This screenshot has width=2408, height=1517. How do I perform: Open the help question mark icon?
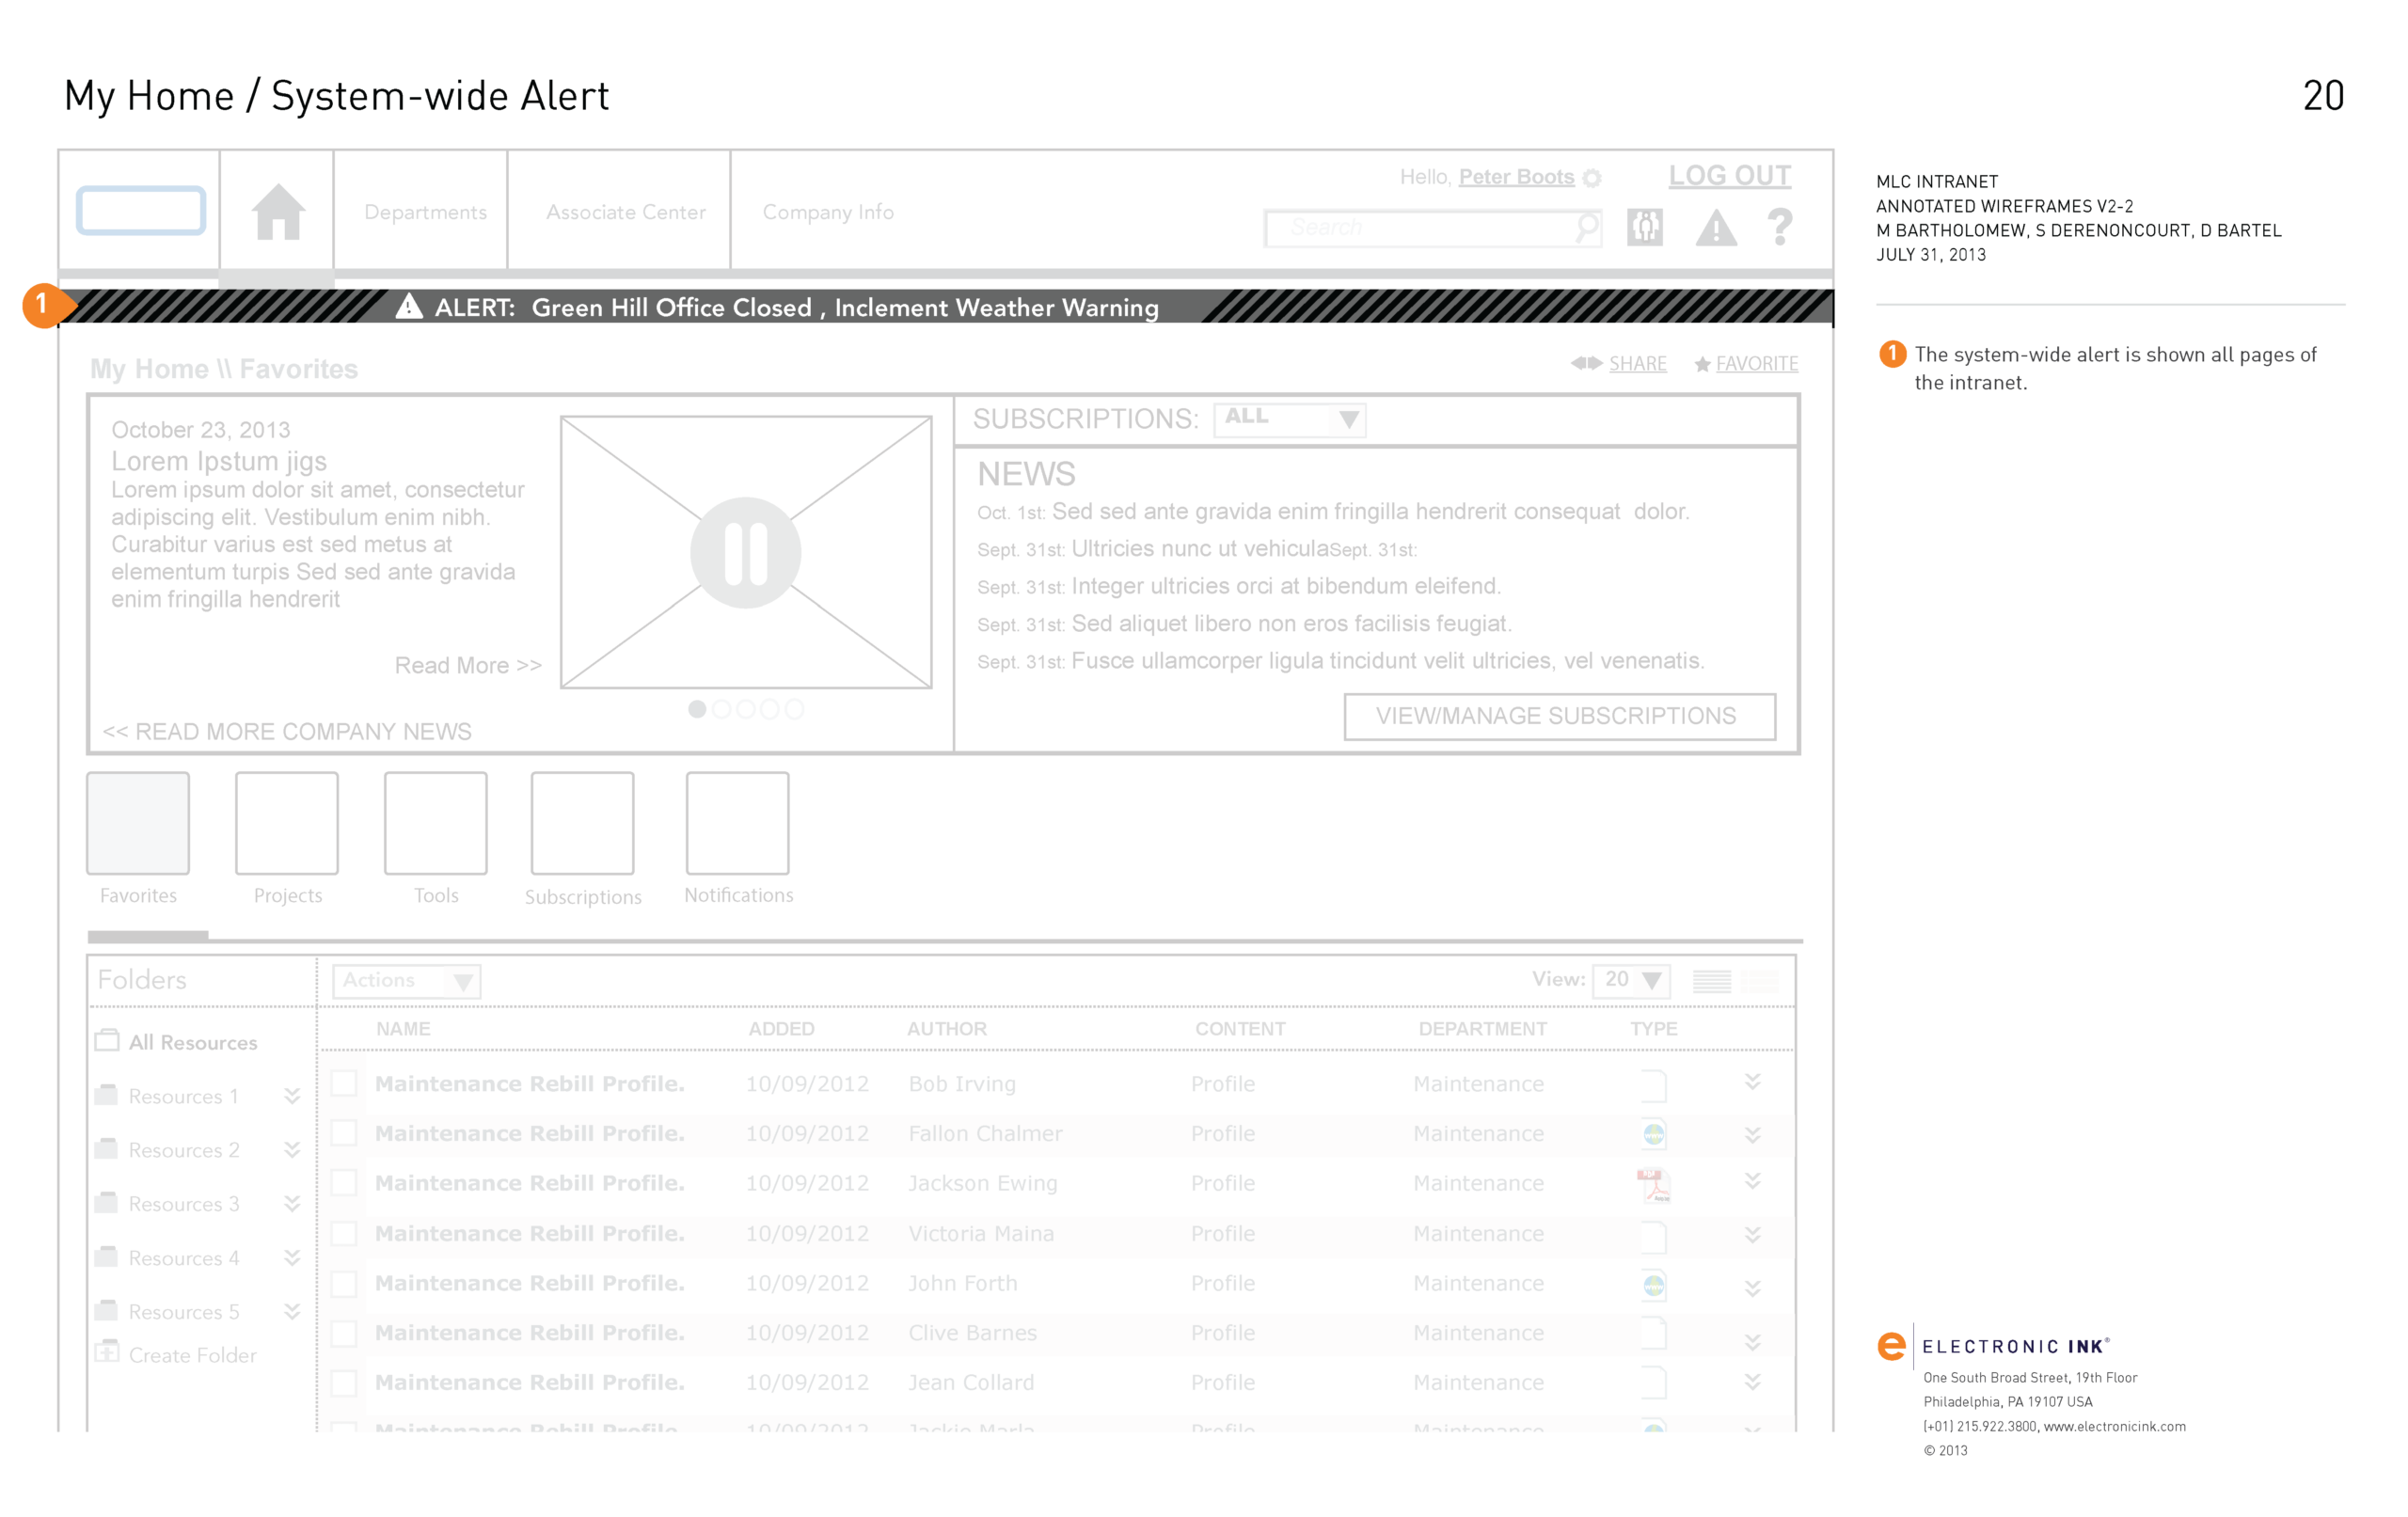coord(1779,227)
